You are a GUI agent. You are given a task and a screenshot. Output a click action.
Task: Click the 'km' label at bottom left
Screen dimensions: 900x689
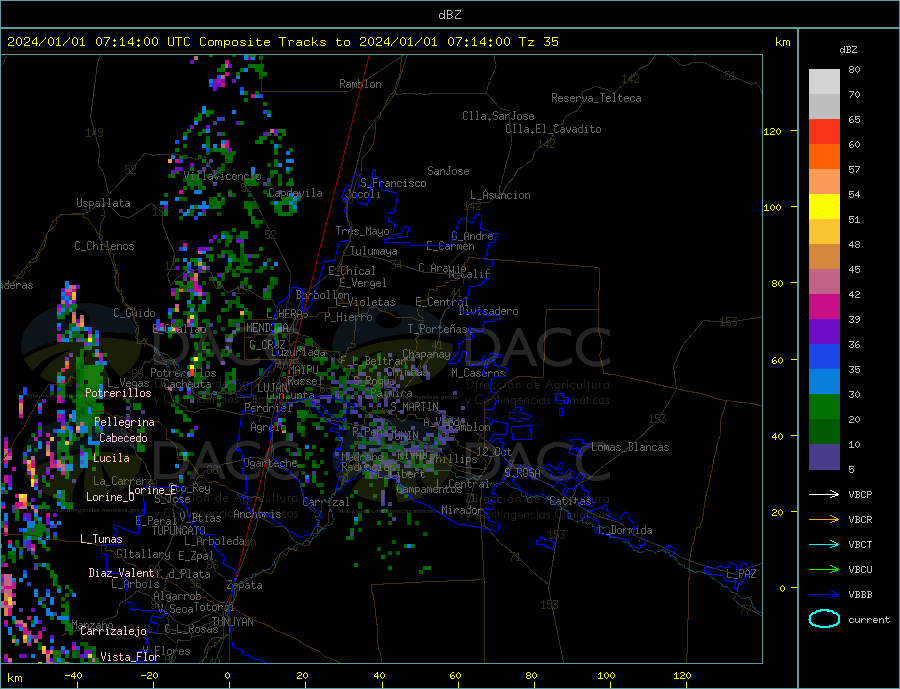tap(14, 678)
